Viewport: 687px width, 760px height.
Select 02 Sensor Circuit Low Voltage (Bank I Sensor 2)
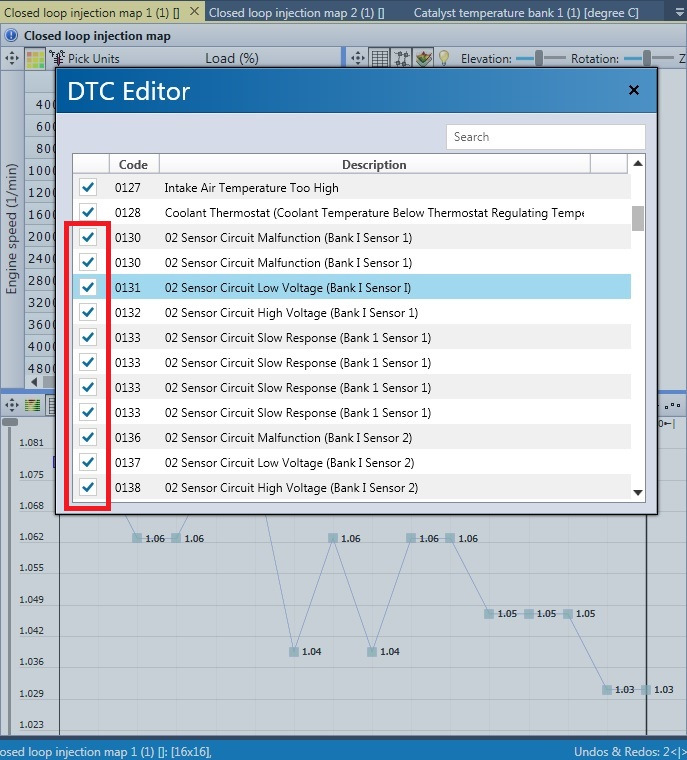pyautogui.click(x=289, y=463)
